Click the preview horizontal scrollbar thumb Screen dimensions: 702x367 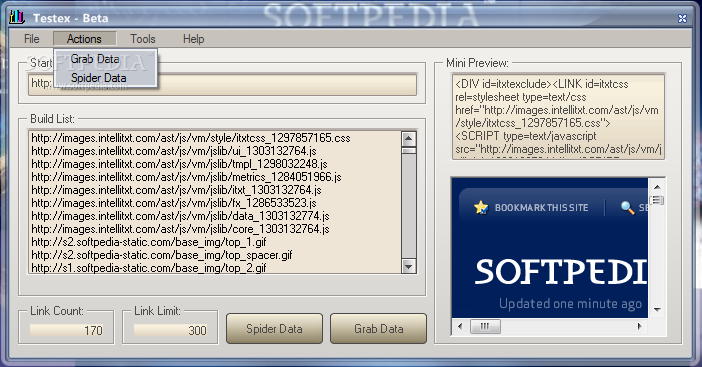coord(485,326)
